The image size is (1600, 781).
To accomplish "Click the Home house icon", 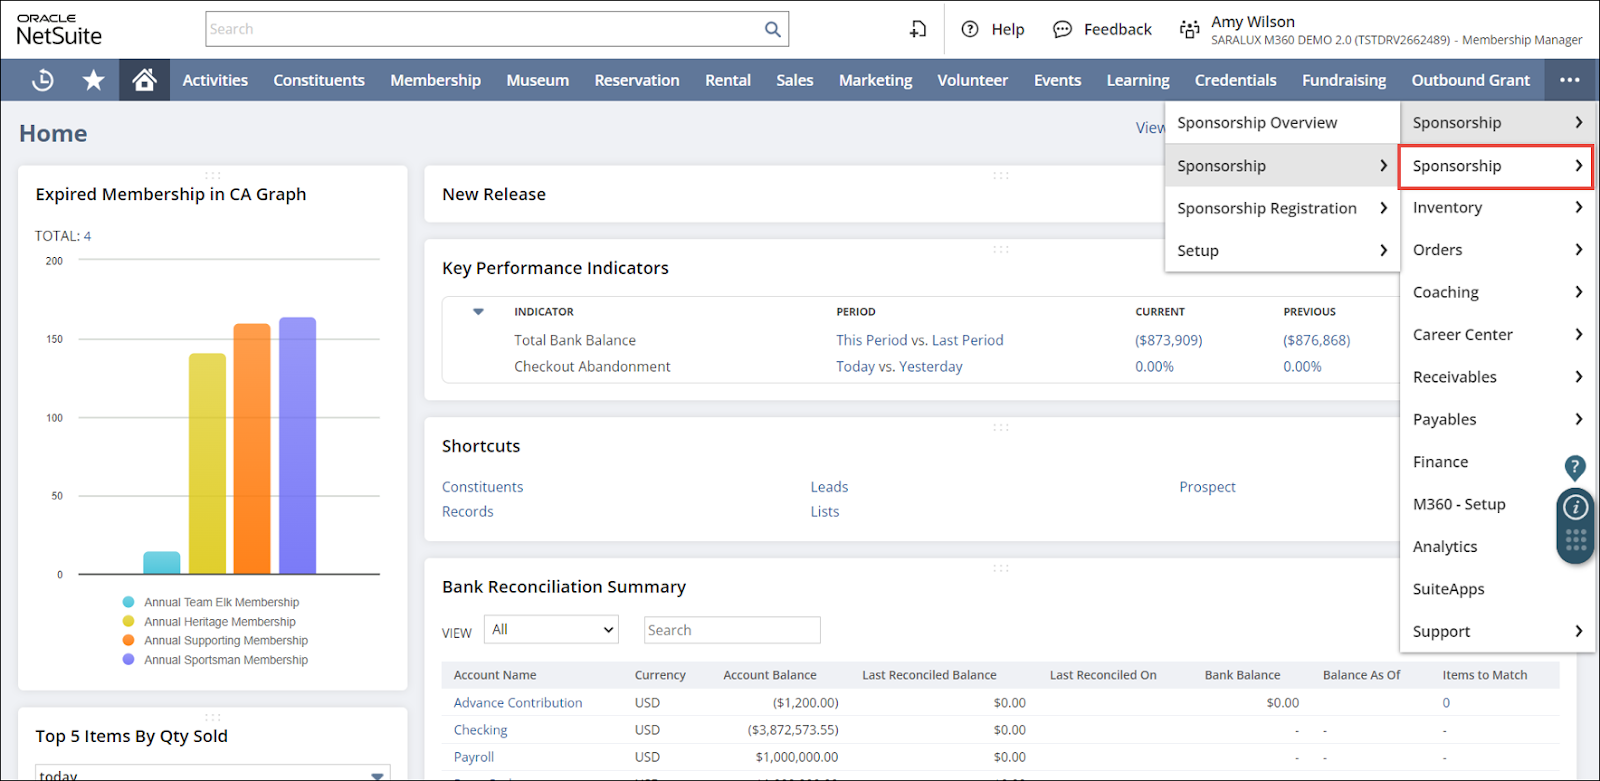I will [144, 80].
